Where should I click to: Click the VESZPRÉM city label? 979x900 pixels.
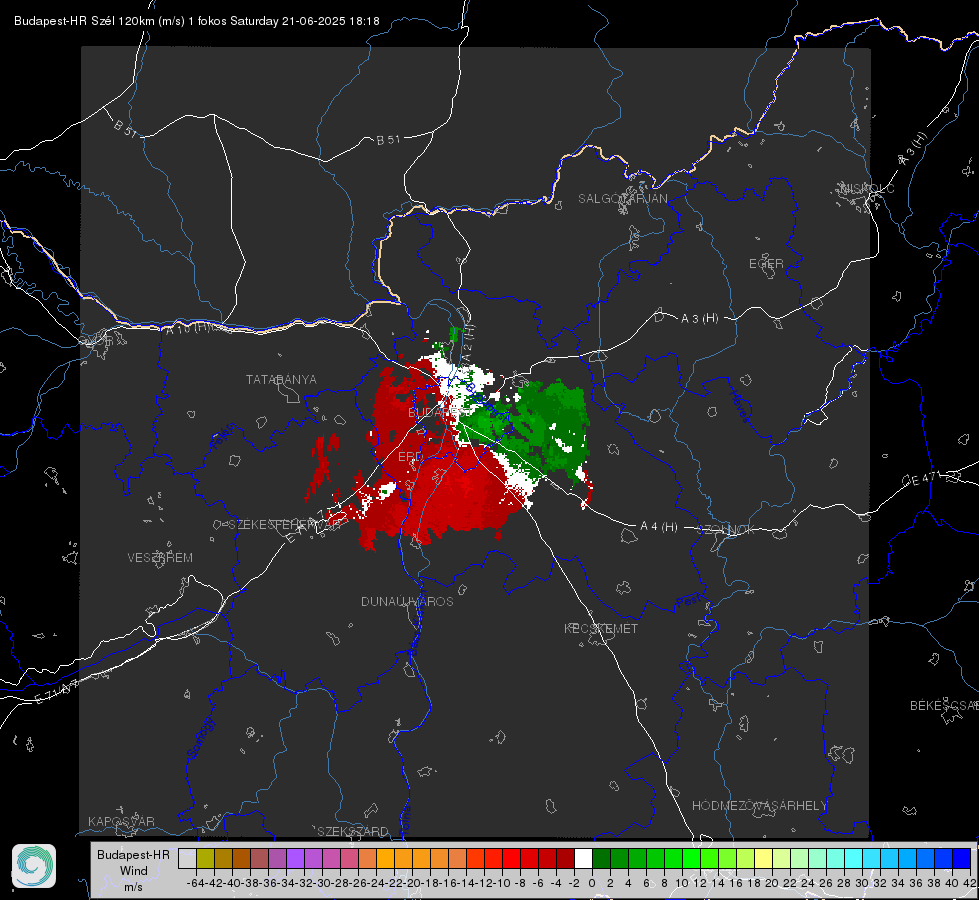tap(160, 557)
